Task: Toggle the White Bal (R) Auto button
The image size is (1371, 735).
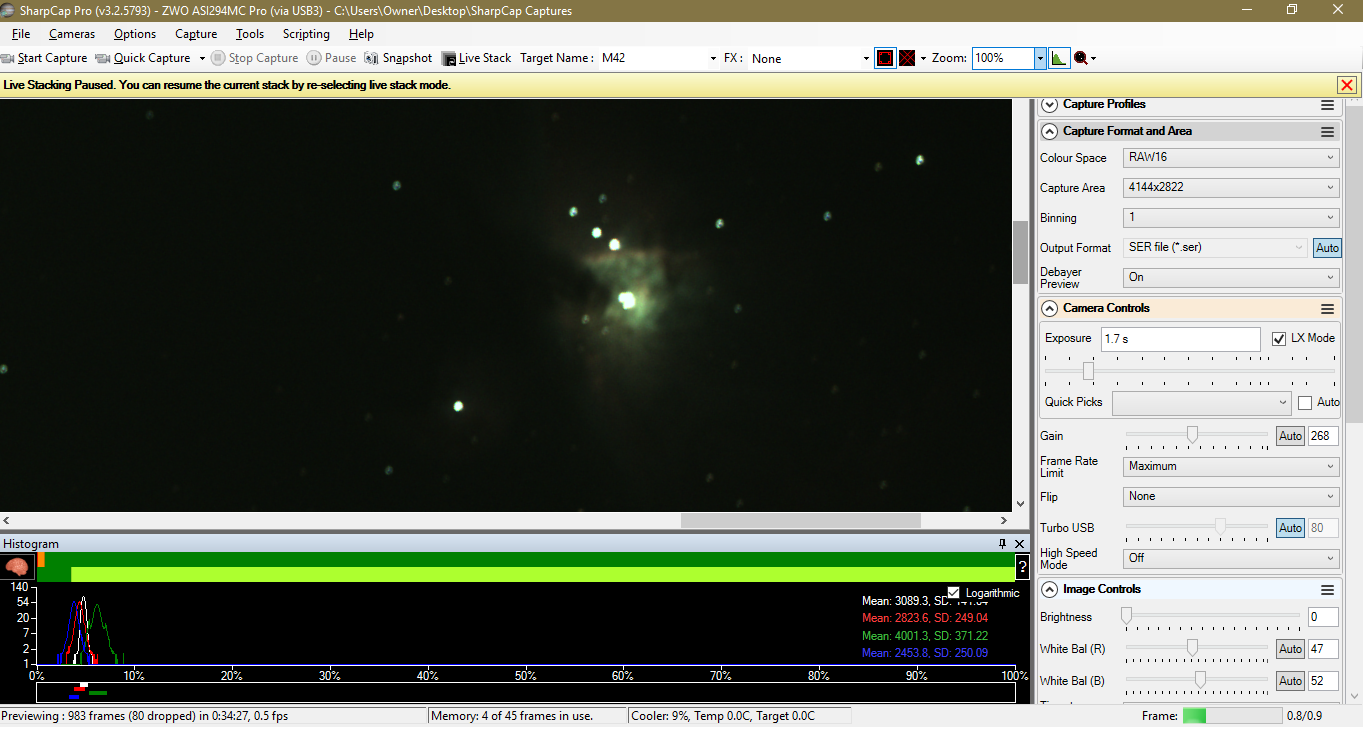Action: [1291, 649]
